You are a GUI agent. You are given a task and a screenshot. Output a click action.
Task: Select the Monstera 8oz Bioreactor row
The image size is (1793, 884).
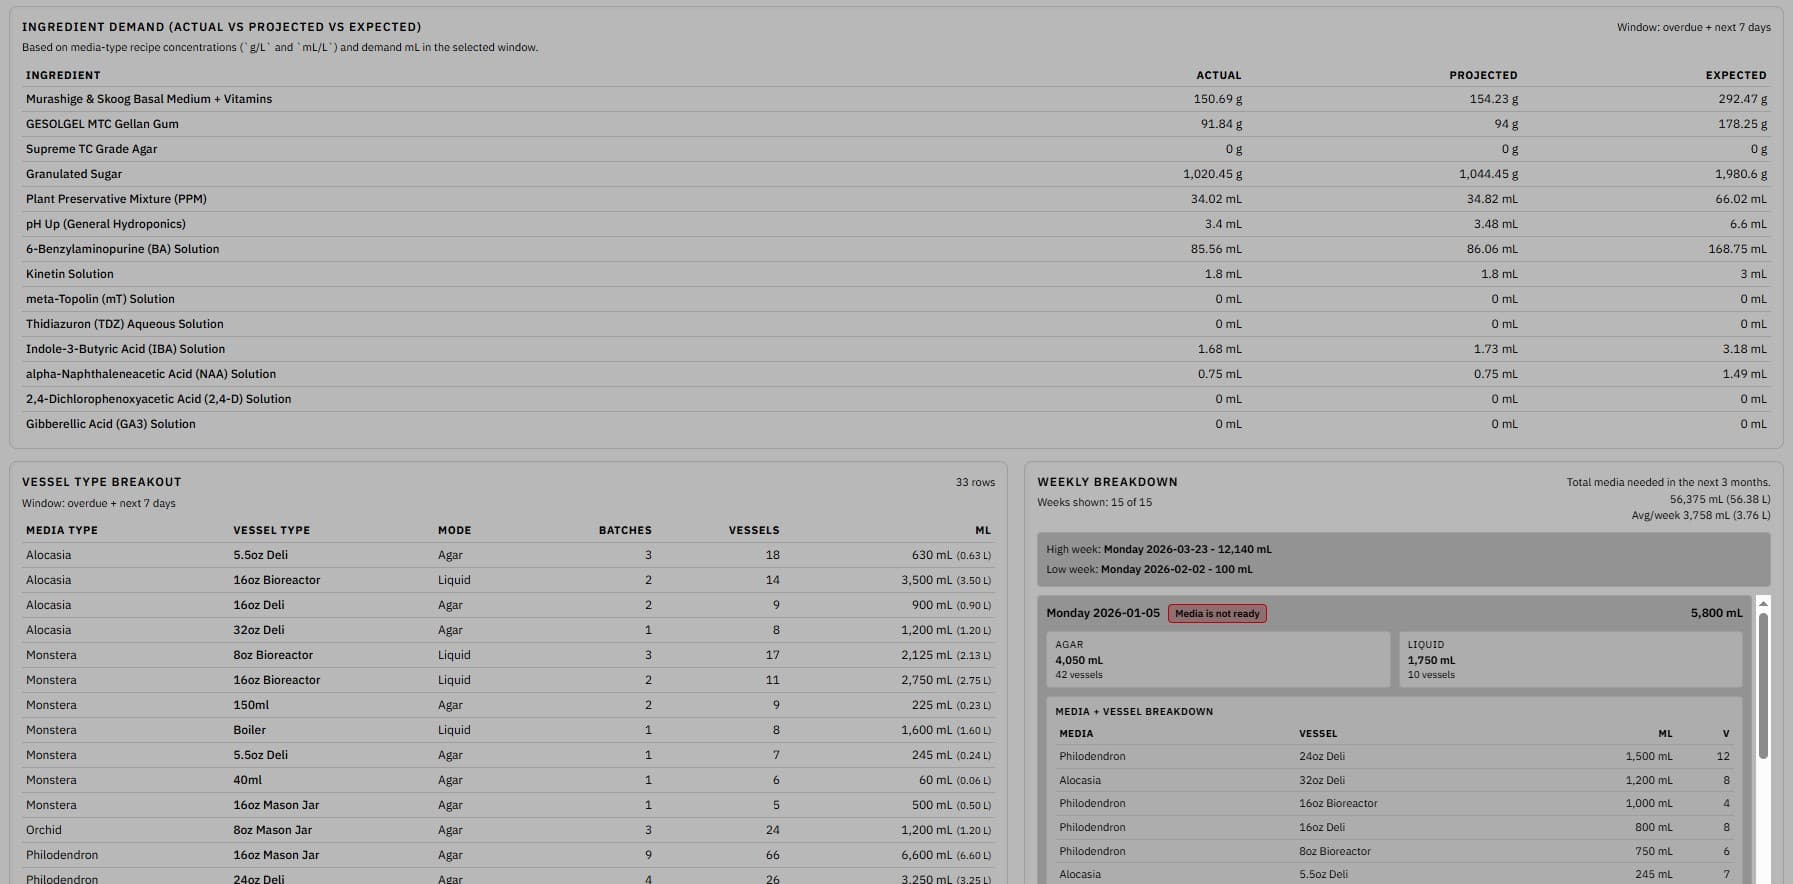coord(509,655)
